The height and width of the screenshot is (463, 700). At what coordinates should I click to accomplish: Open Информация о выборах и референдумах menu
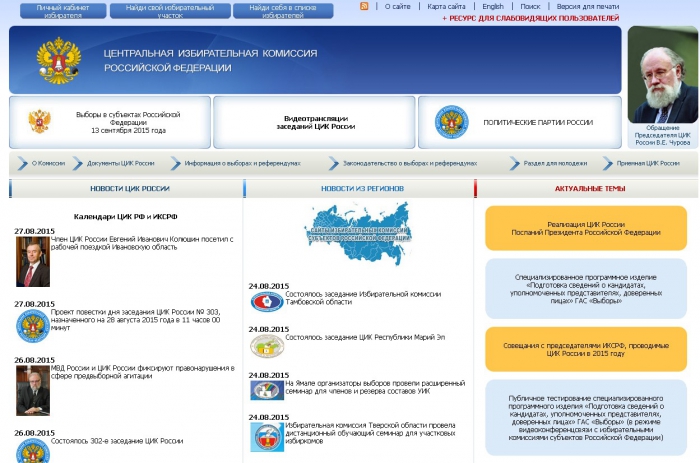point(242,163)
